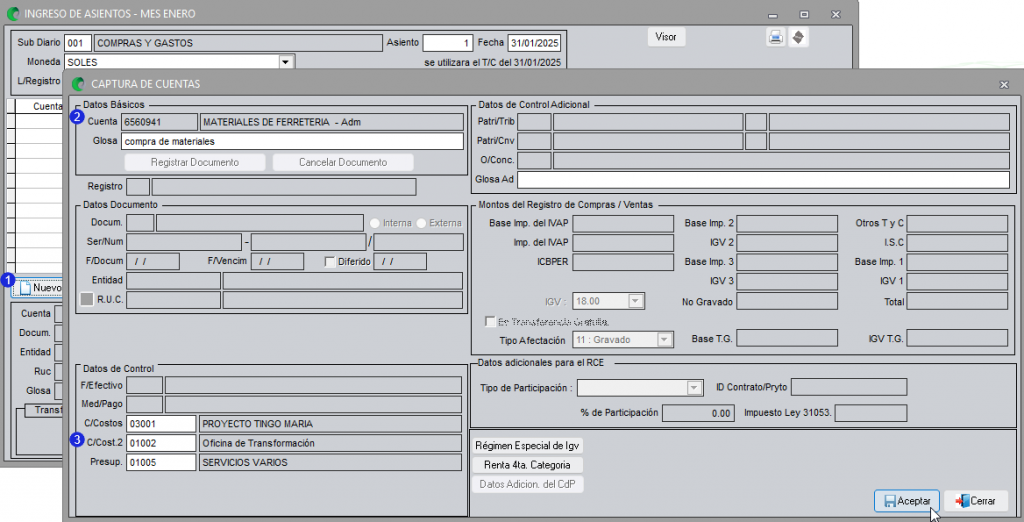
Task: Minimize the Ingreso de Asientos window
Action: (x=773, y=14)
